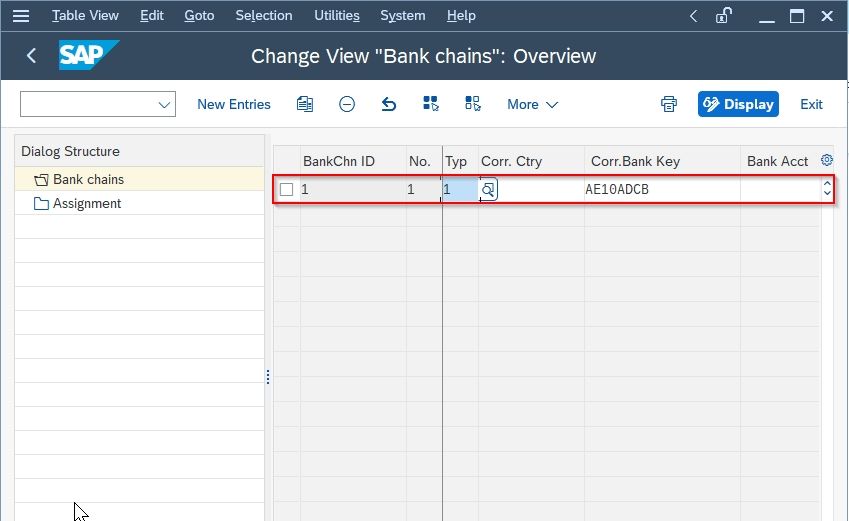The height and width of the screenshot is (521, 849).
Task: Select Assignment in Dialog Structure
Action: tap(87, 204)
